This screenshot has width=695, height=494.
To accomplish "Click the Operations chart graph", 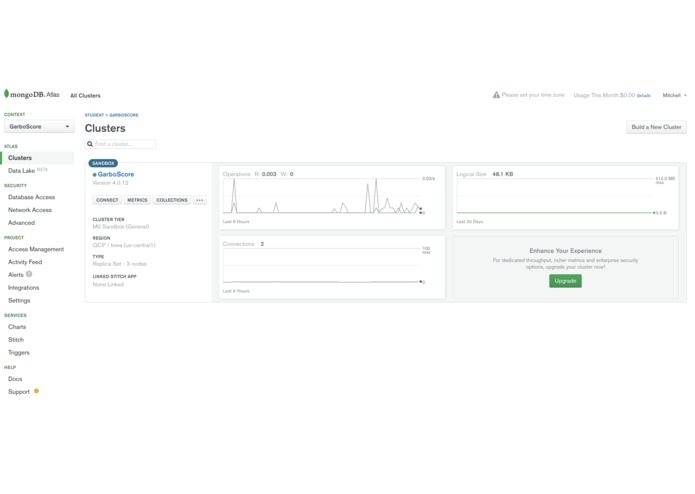I will [323, 196].
